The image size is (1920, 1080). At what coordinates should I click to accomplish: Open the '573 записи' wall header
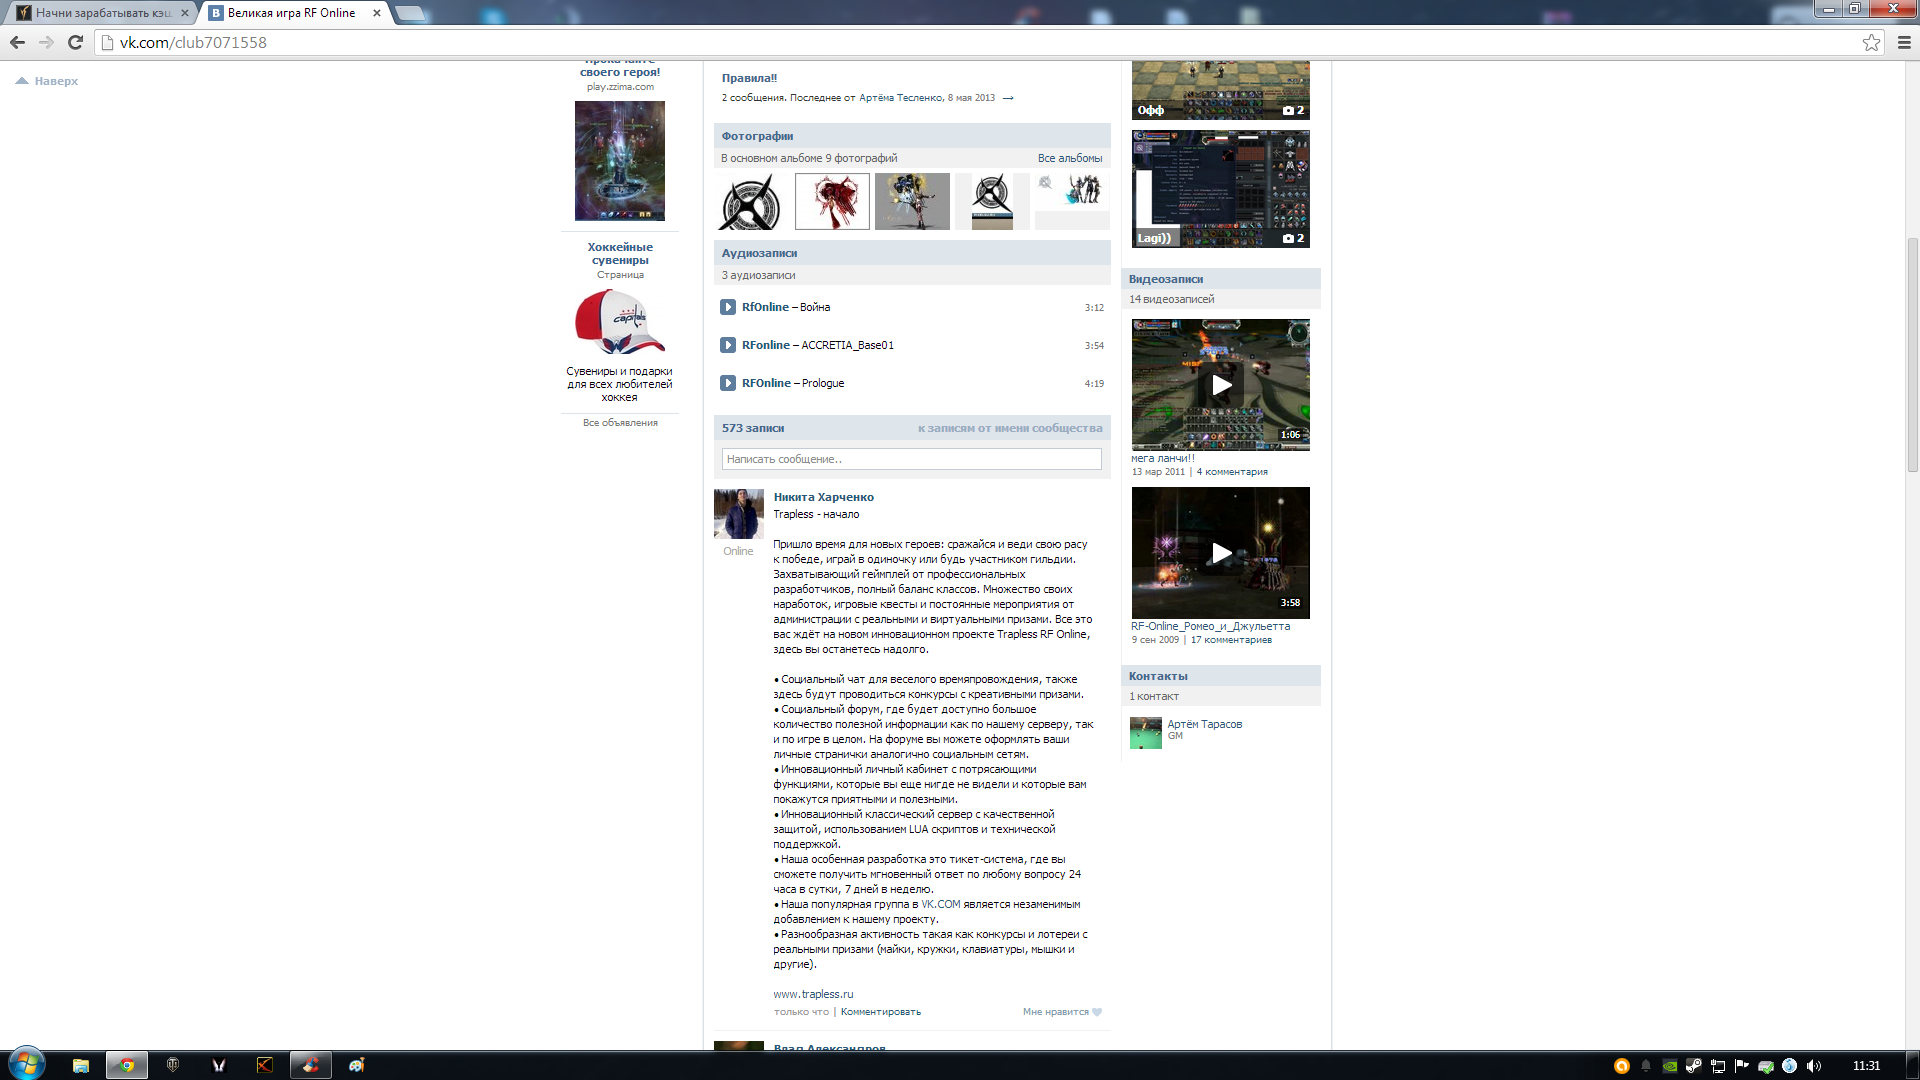753,428
